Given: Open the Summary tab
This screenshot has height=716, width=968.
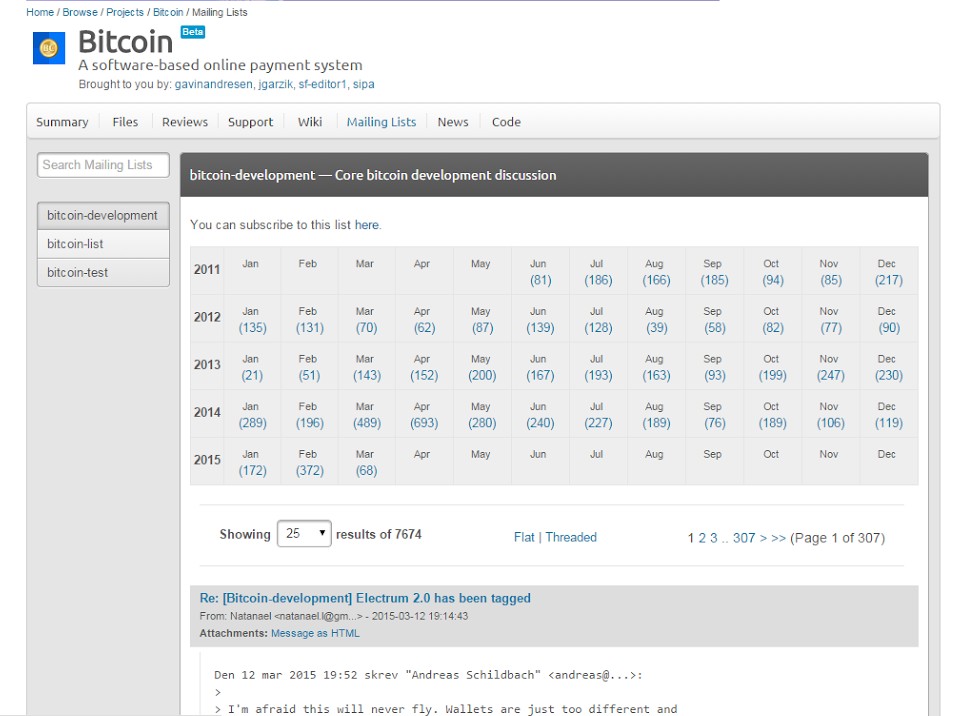Looking at the screenshot, I should (x=62, y=122).
